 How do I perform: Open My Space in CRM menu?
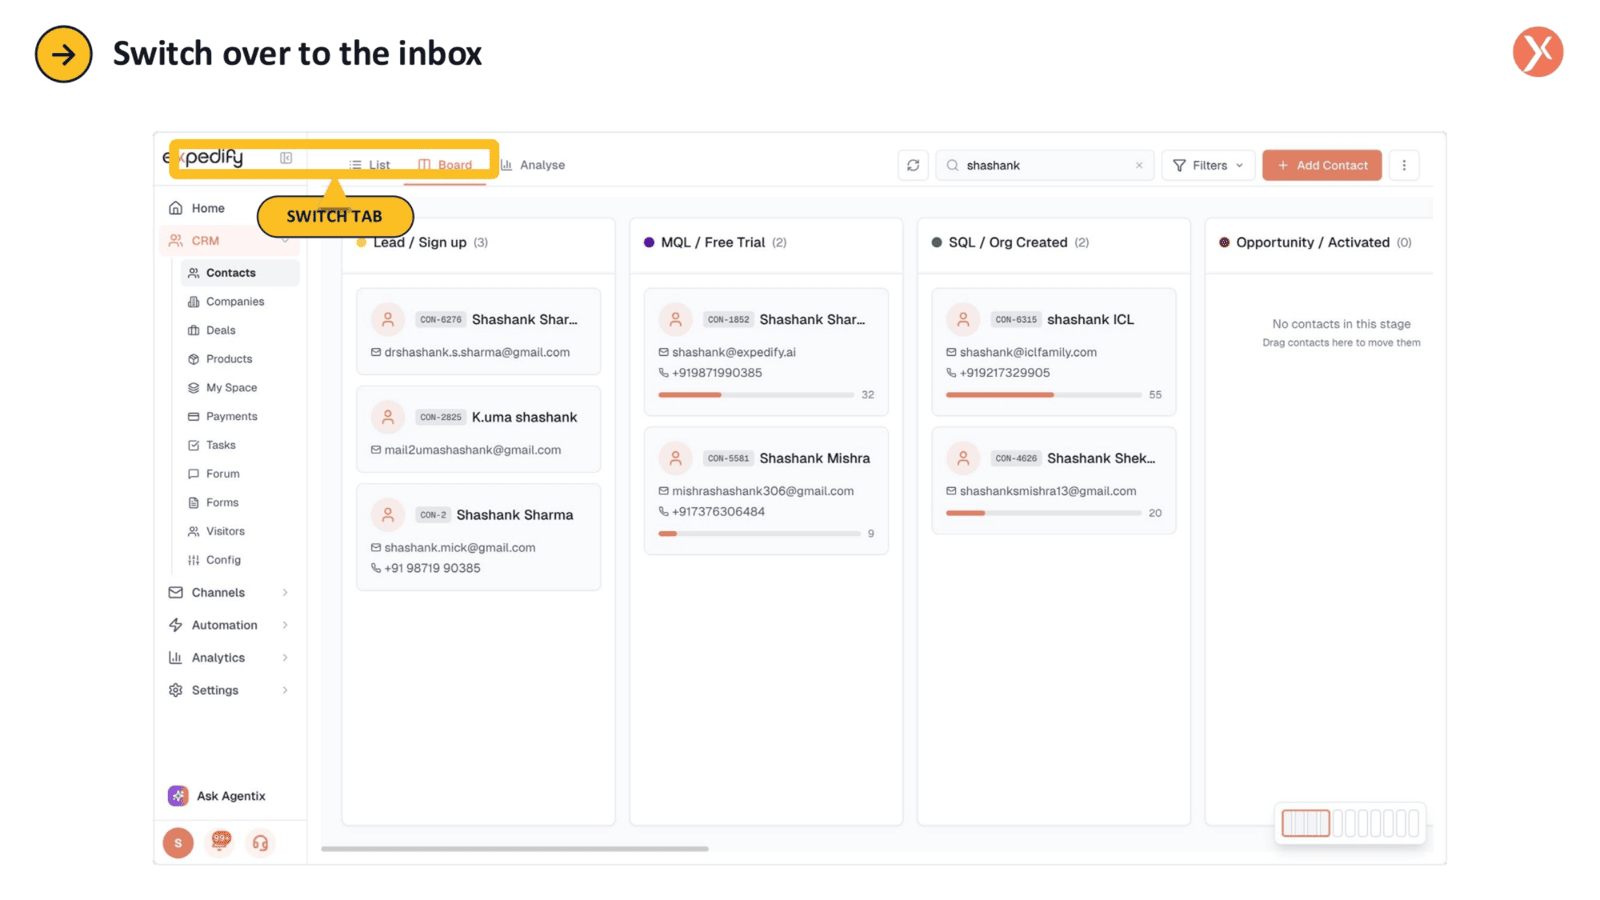[231, 388]
